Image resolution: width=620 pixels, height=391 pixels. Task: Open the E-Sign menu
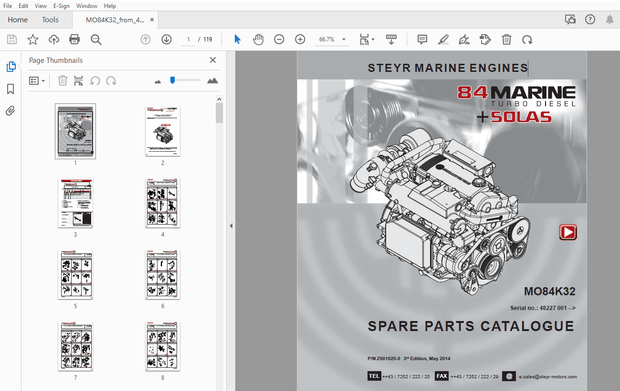61,6
